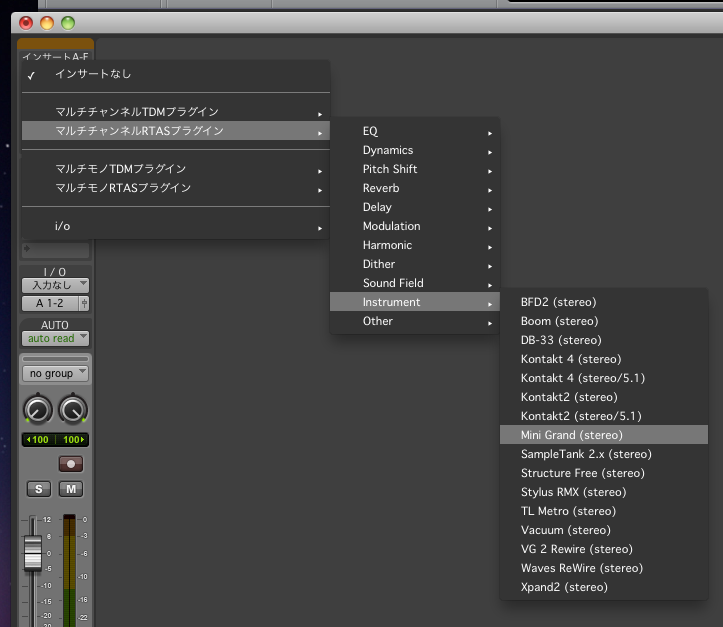Click the left pan value 100
The width and height of the screenshot is (723, 627).
38,439
